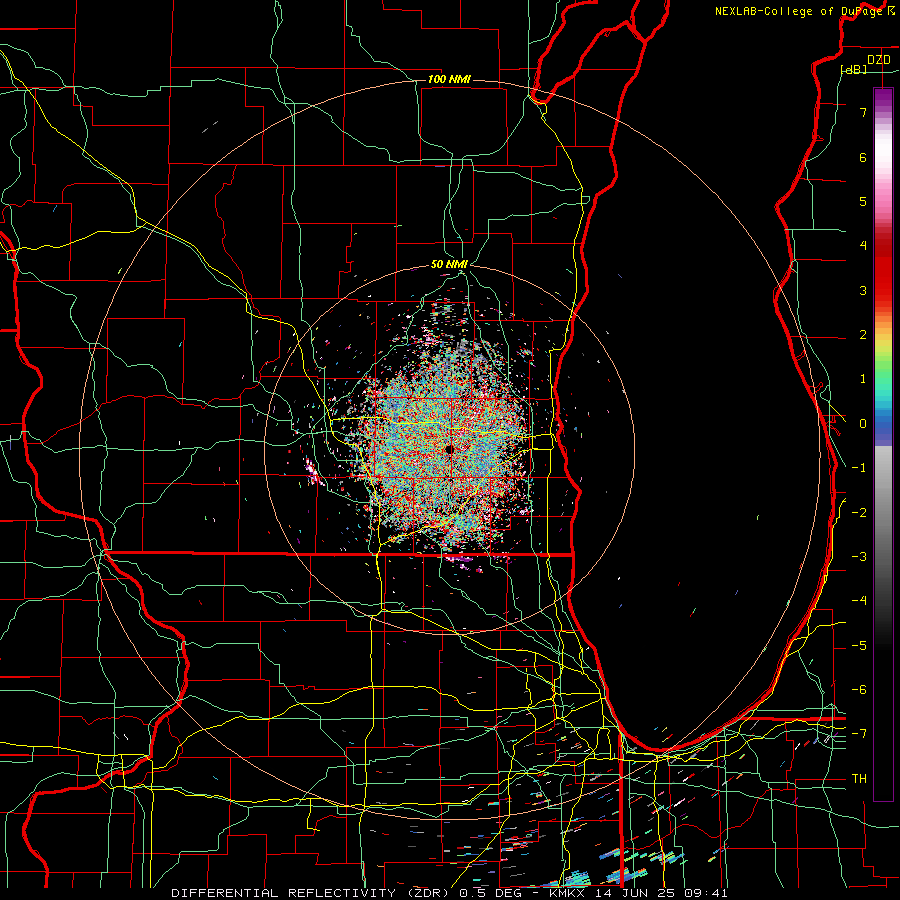Click the DZD legend title
Viewport: 900px width, 900px height.
(878, 59)
